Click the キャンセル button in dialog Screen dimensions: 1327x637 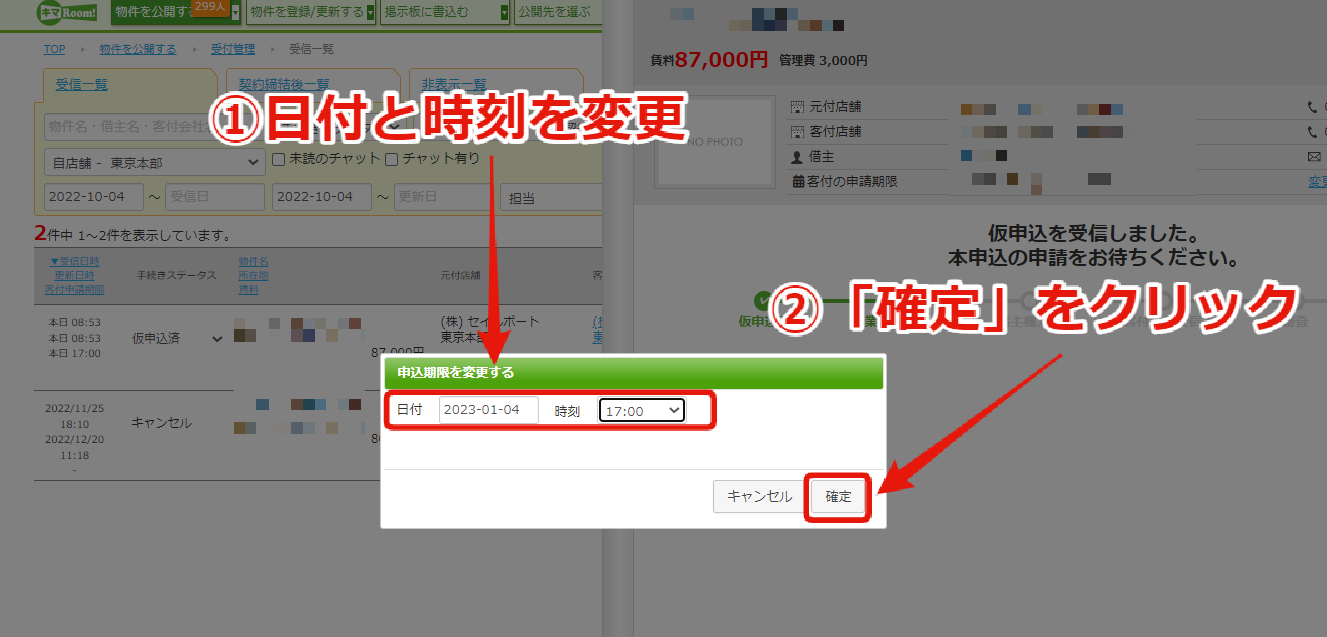tap(759, 497)
